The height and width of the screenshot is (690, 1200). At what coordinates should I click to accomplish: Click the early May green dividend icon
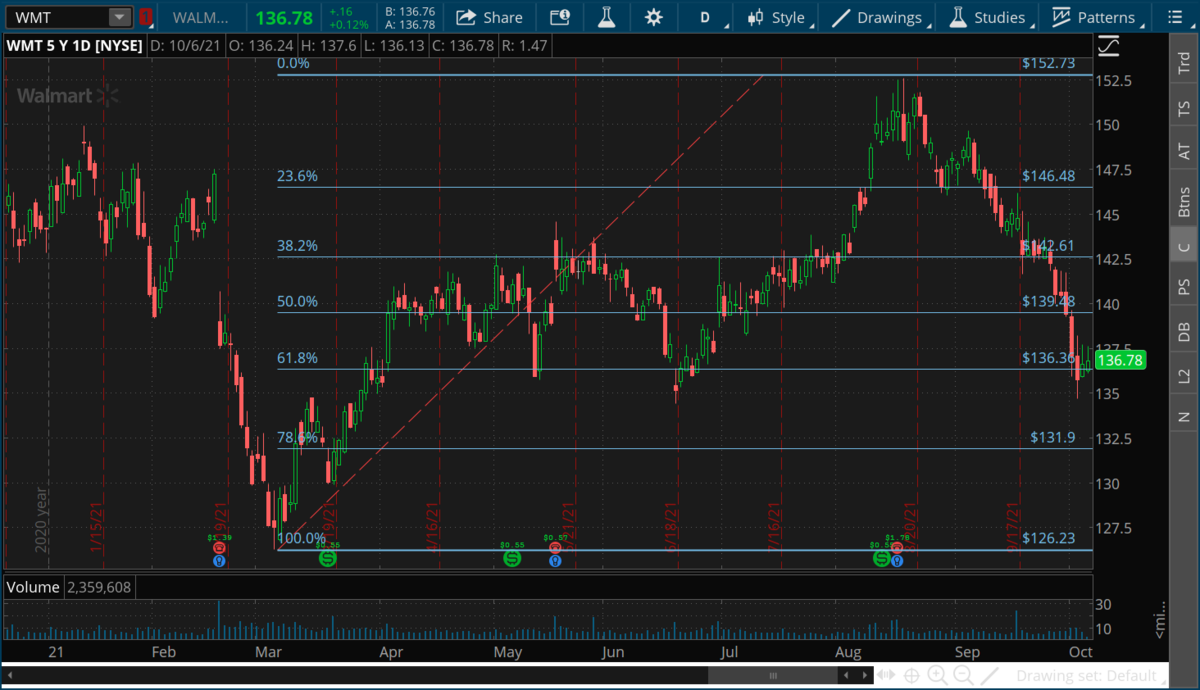point(511,558)
